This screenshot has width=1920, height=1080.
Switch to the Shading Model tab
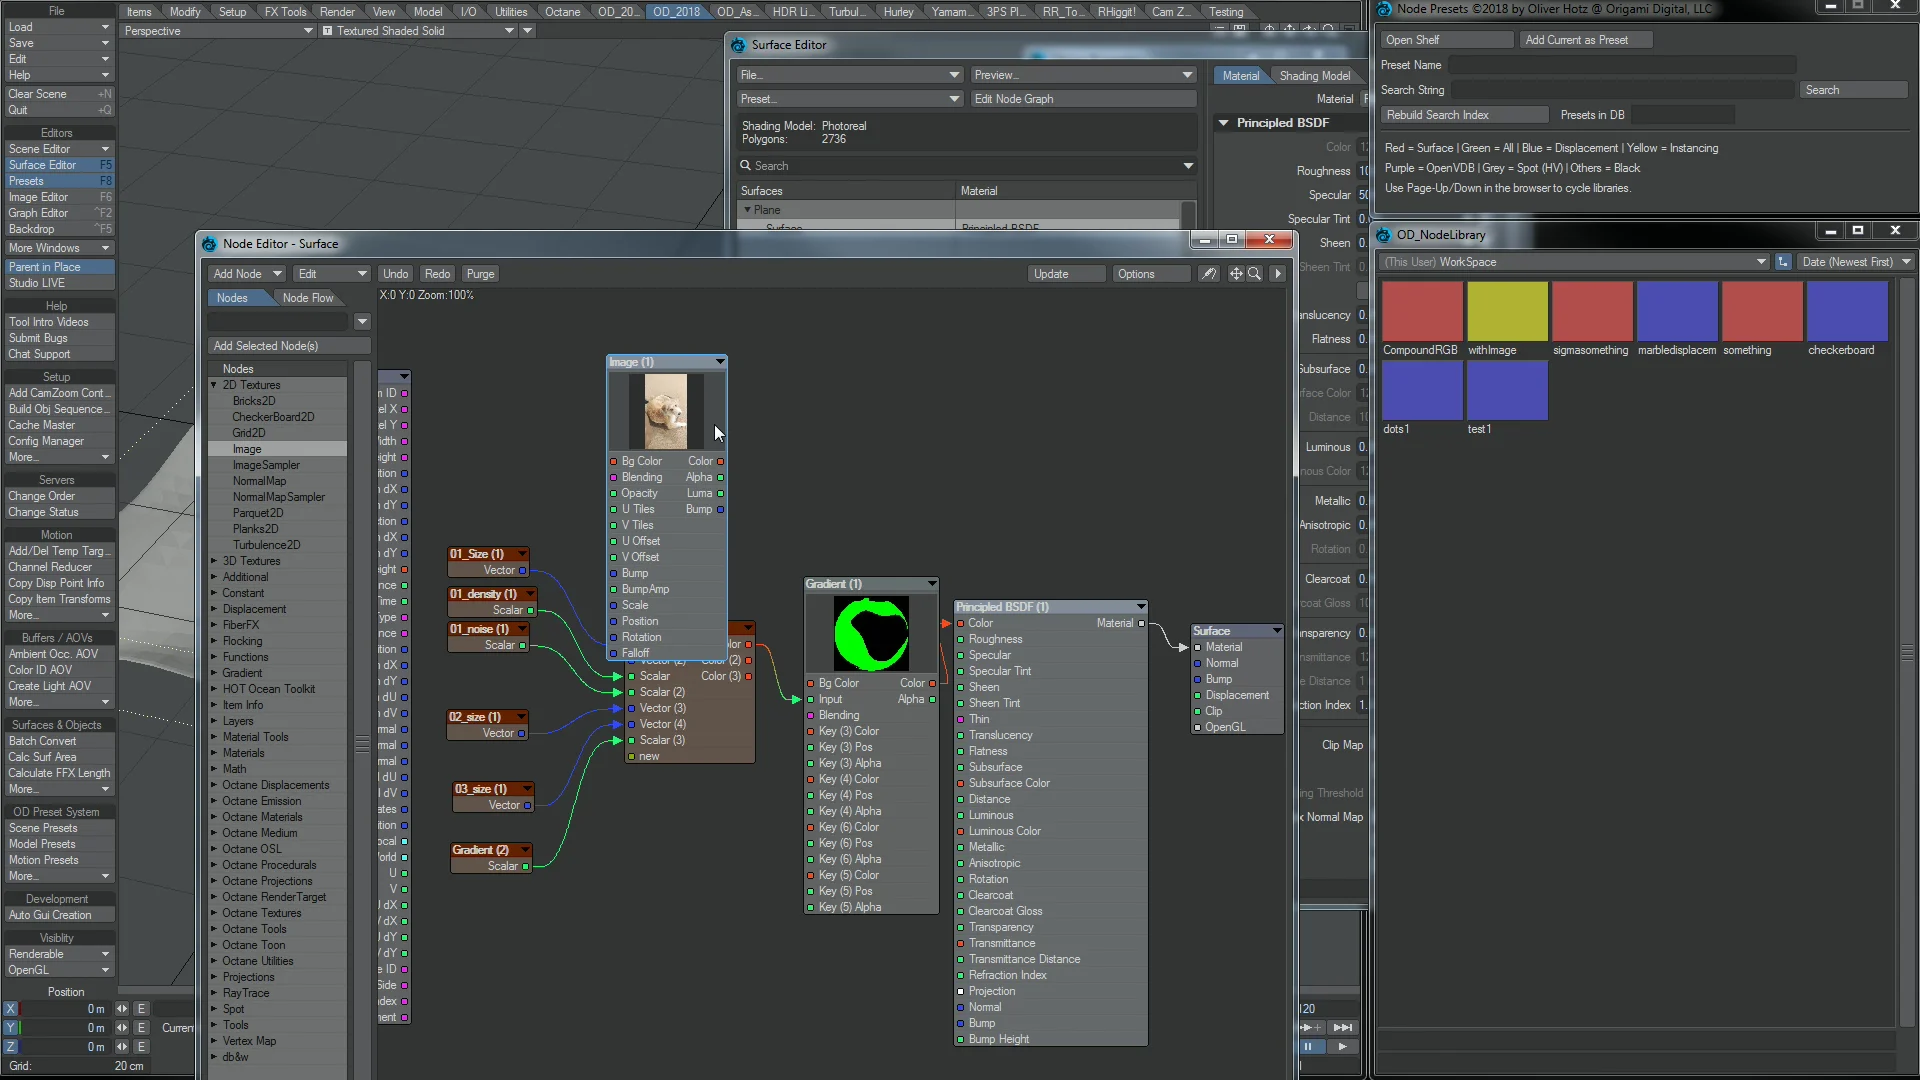pos(1314,76)
